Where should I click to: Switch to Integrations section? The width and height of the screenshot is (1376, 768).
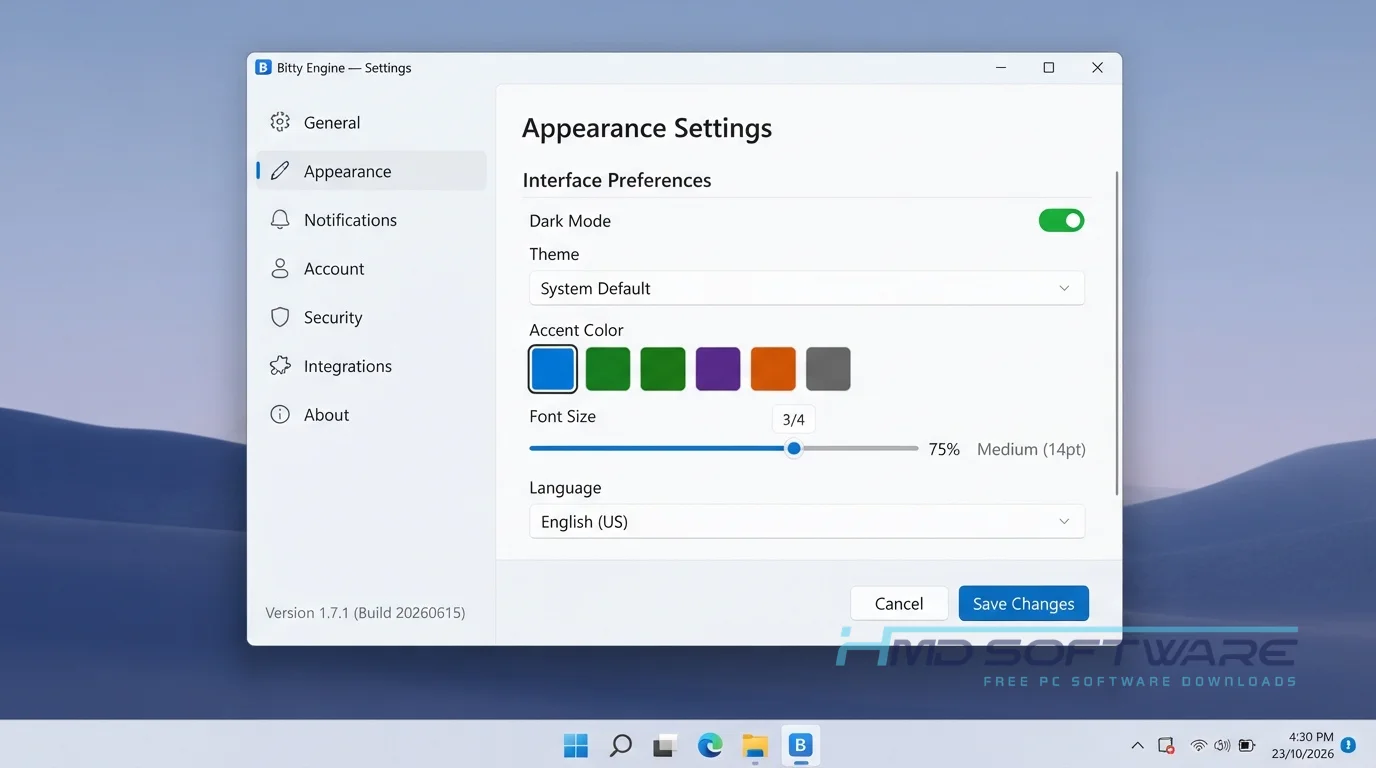point(371,366)
